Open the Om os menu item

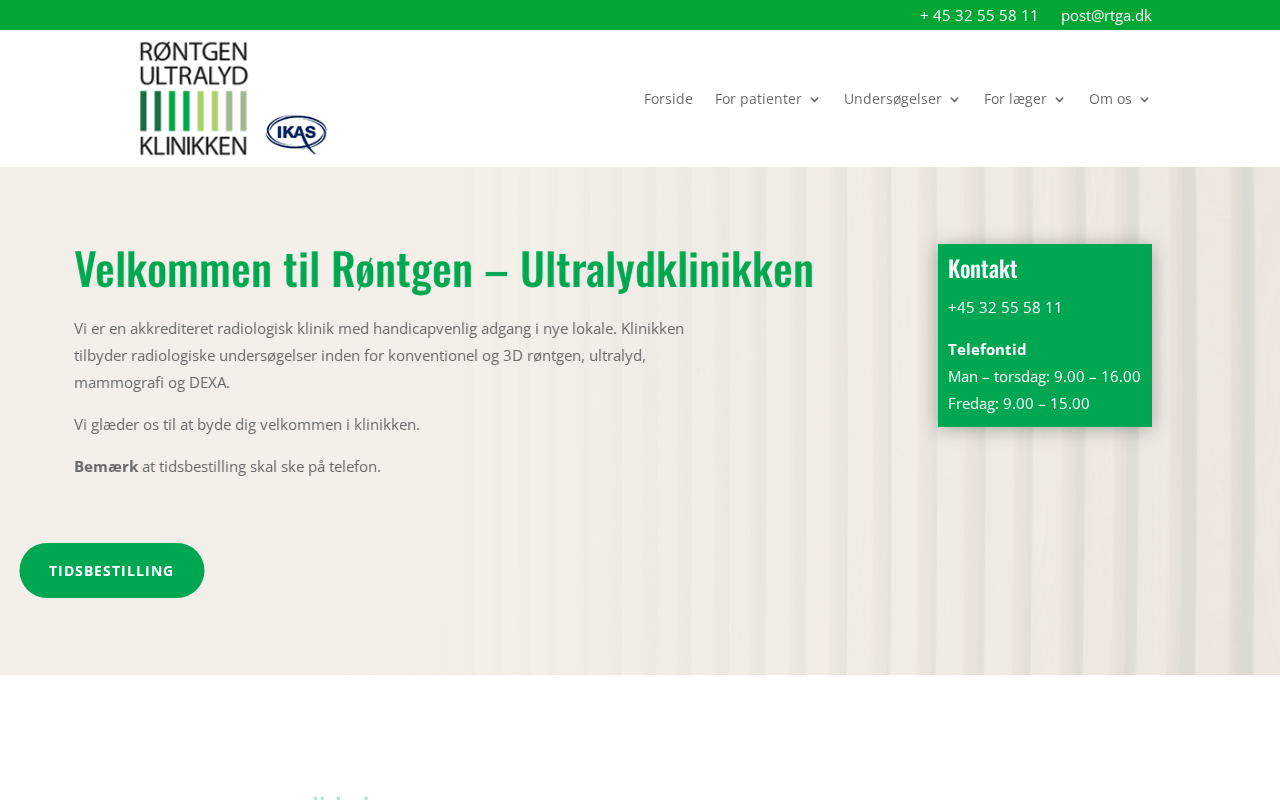[1110, 99]
